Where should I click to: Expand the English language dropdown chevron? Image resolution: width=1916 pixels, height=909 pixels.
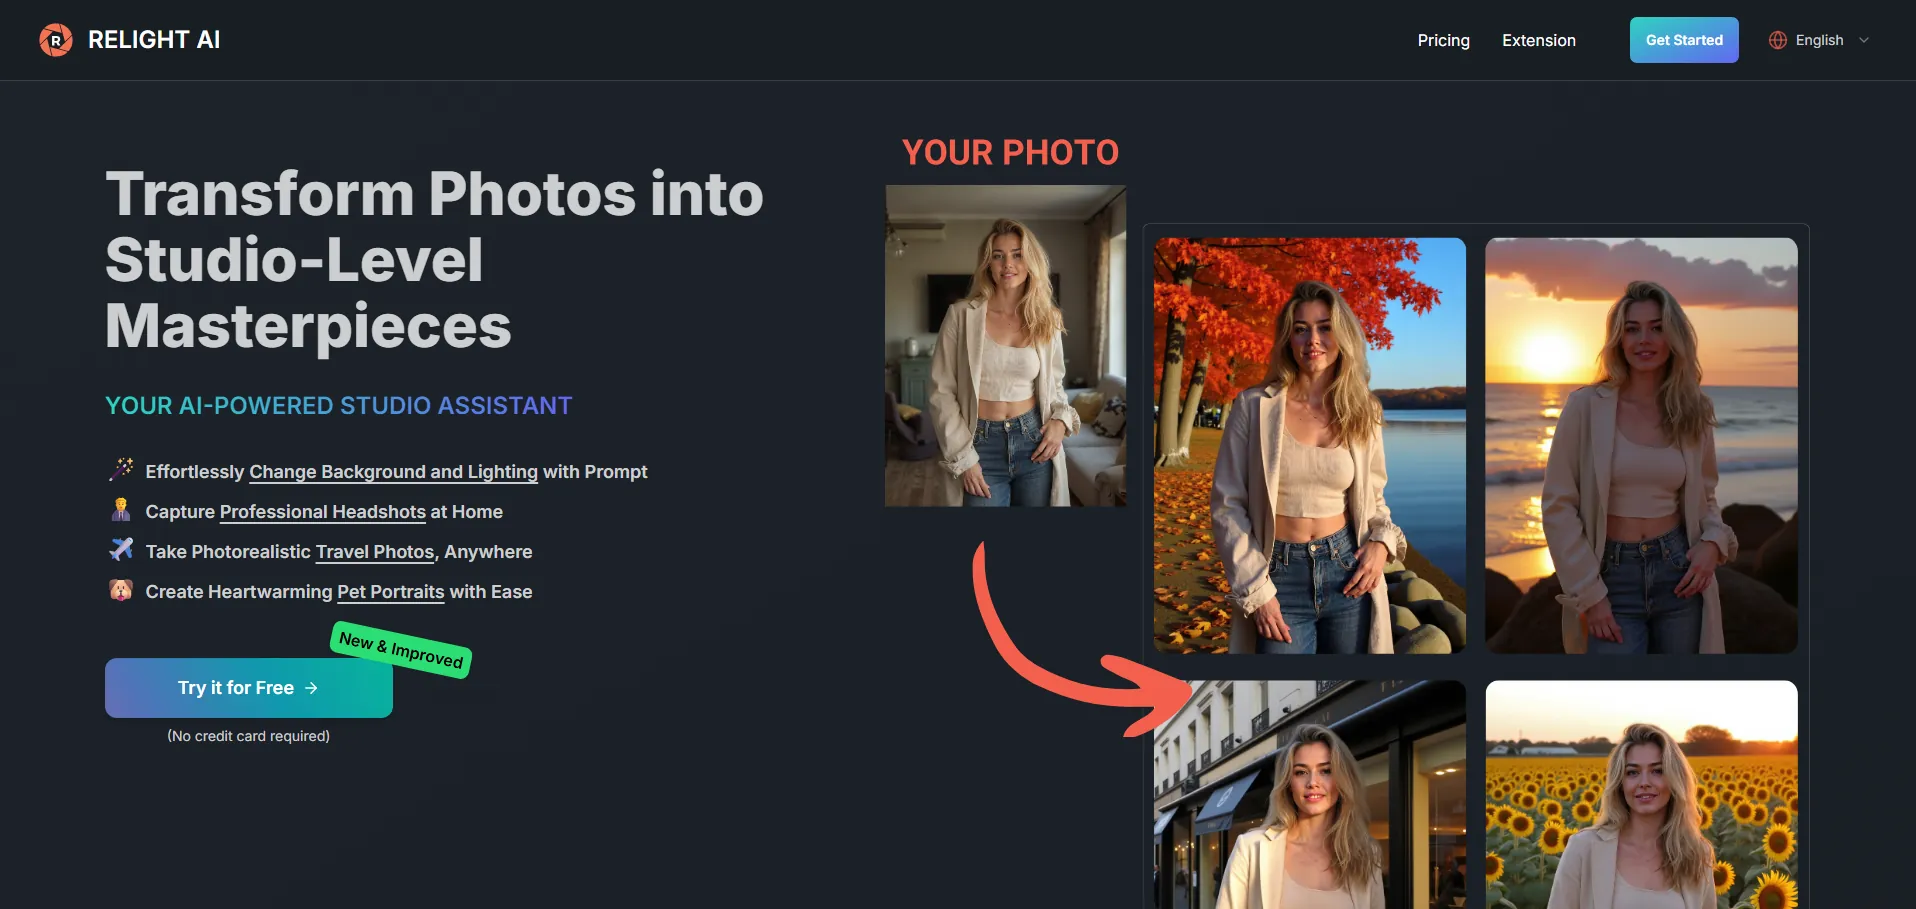point(1864,40)
